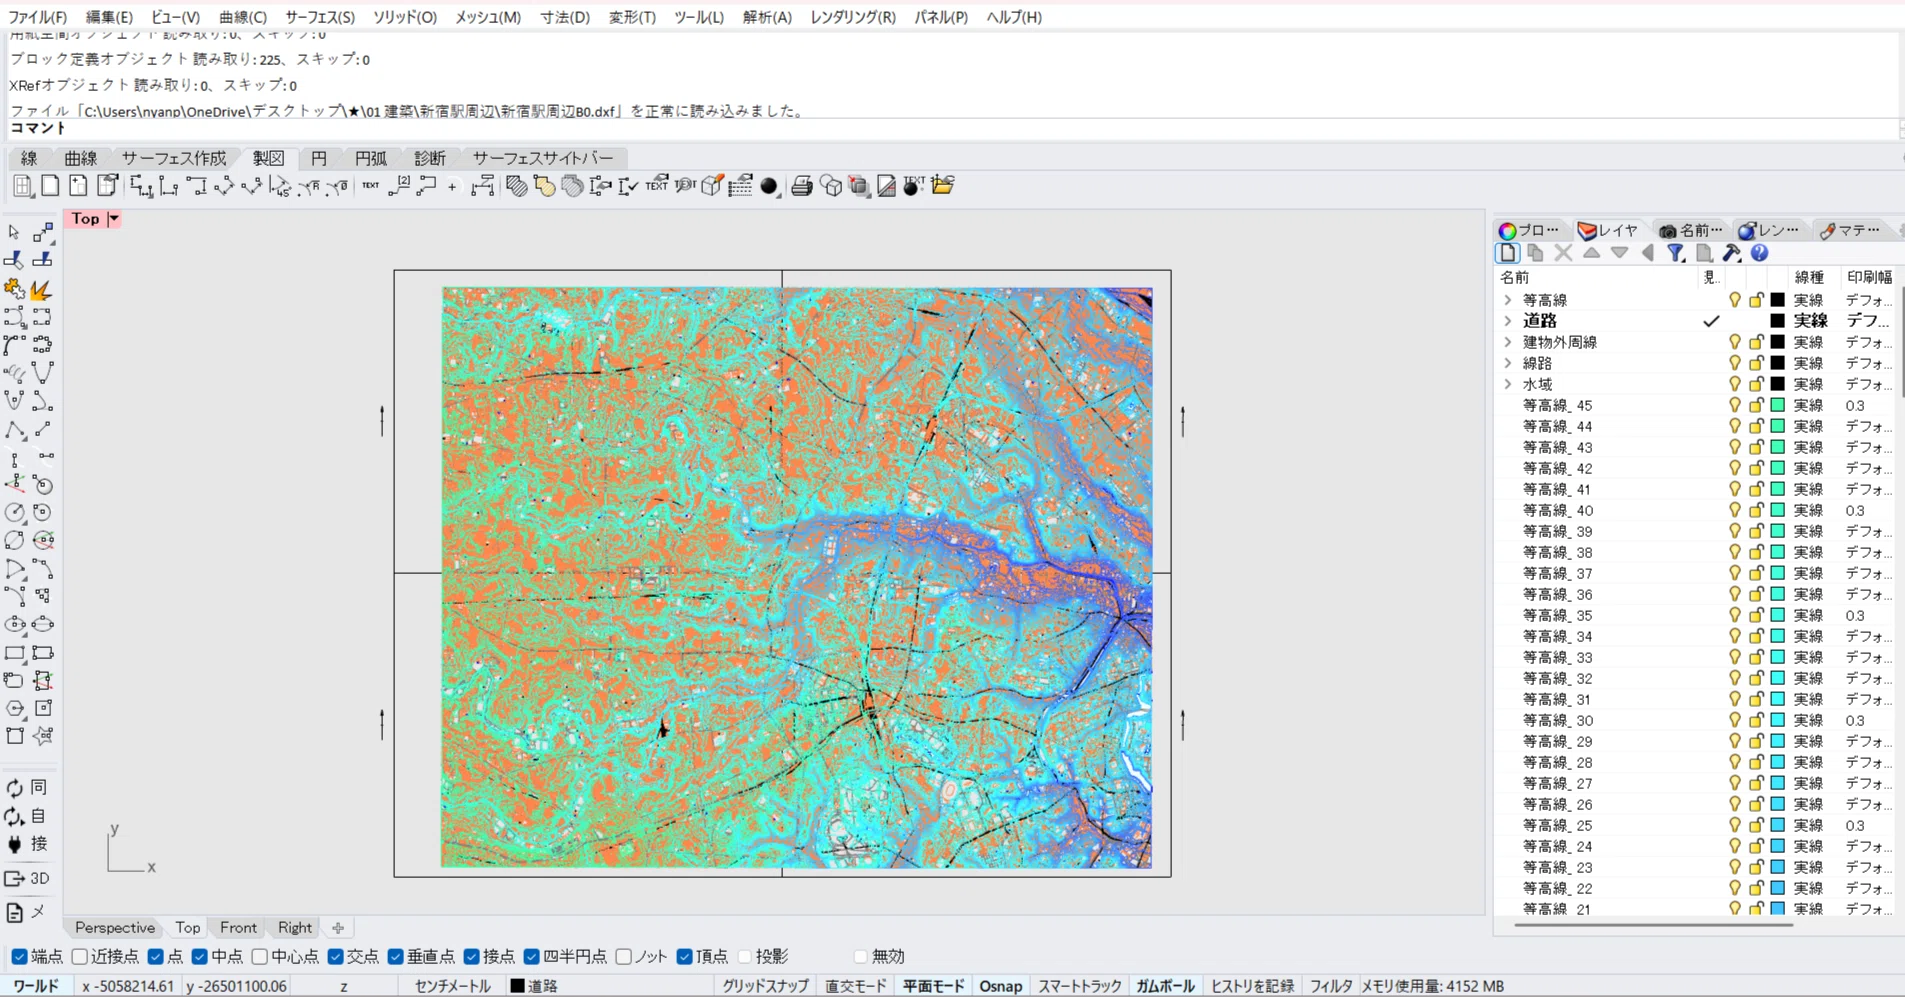Click the color swatch of 等高線_45 layer
This screenshot has height=997, width=1905.
click(x=1778, y=405)
